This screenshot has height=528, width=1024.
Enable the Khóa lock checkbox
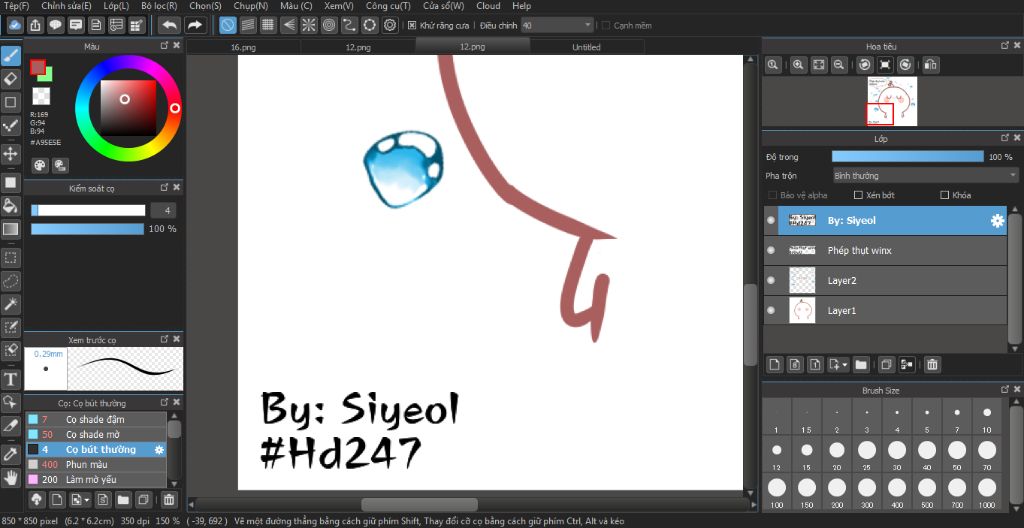click(x=944, y=195)
